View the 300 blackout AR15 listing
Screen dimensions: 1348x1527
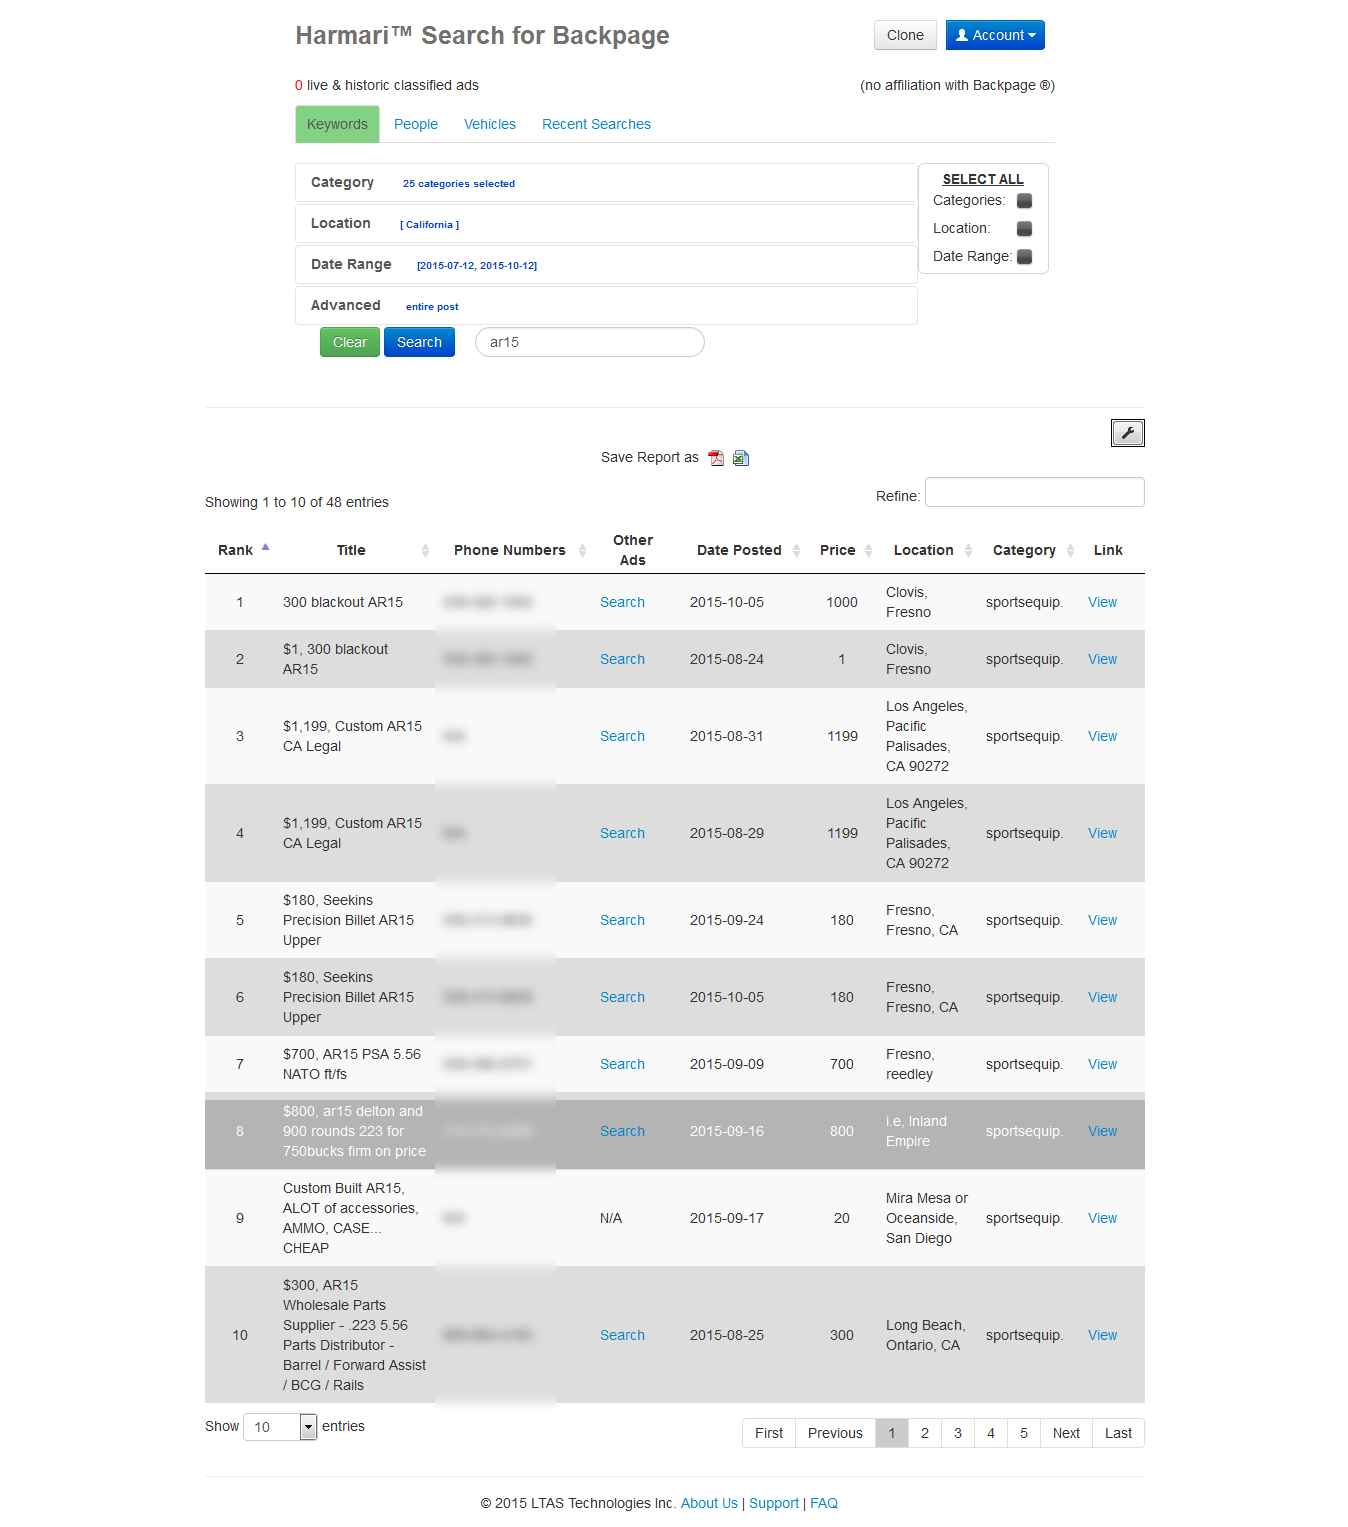coord(1102,602)
